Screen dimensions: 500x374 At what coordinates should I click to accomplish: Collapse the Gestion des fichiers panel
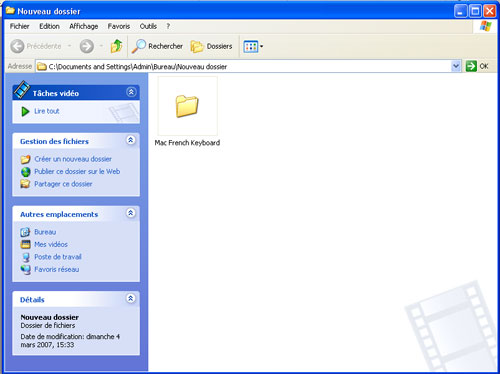pos(131,140)
